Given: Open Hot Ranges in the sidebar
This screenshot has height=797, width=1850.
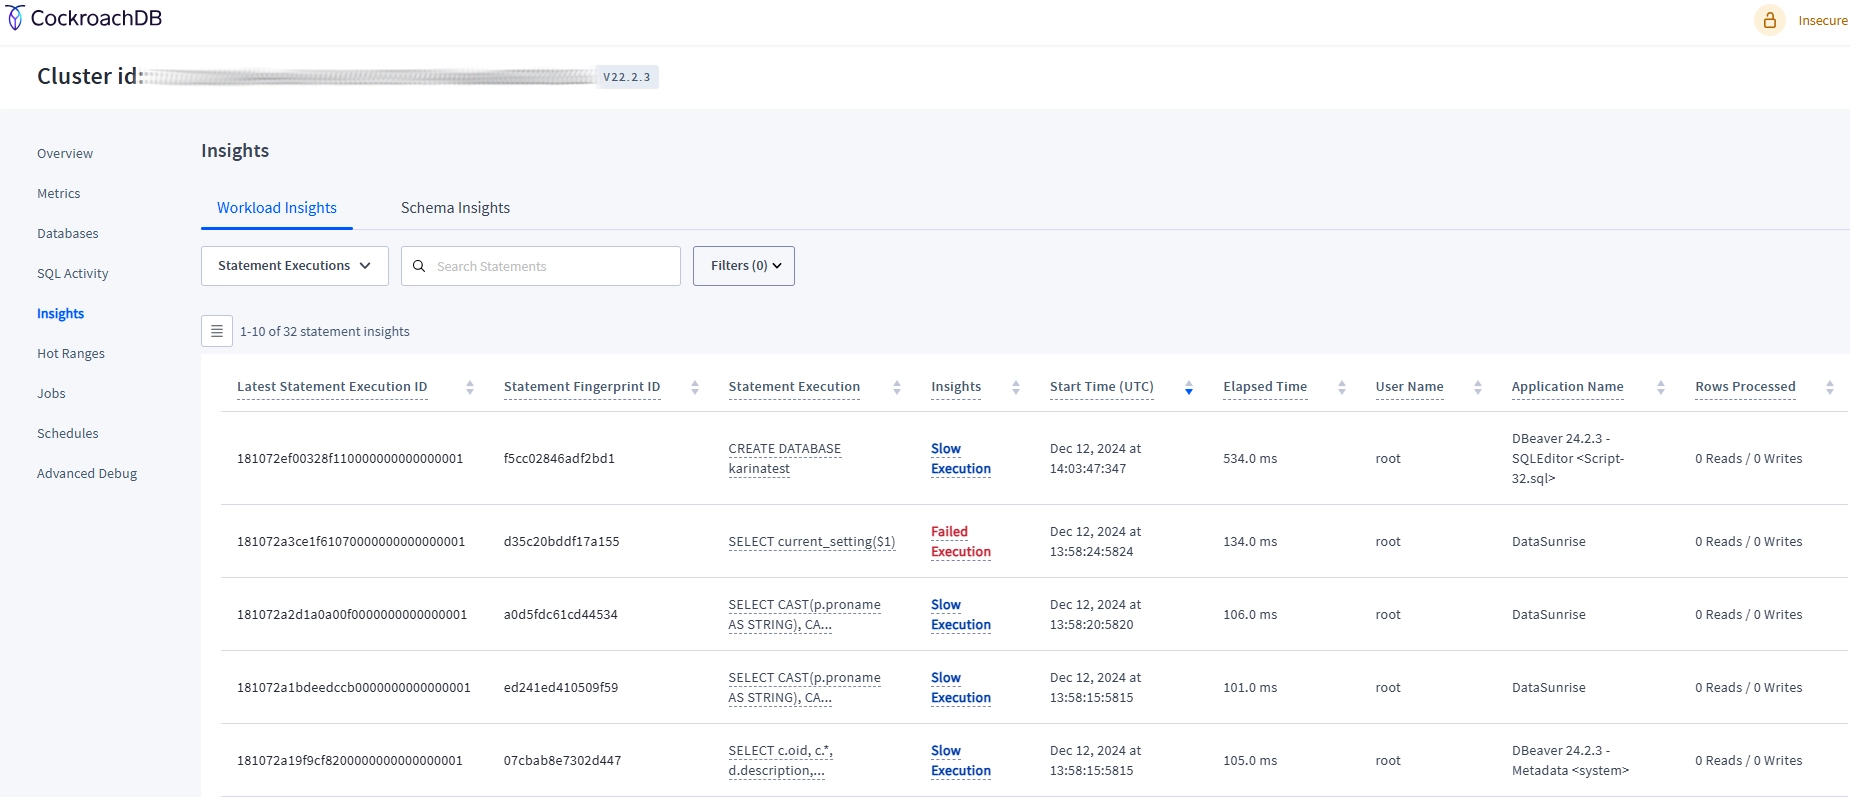Looking at the screenshot, I should [x=71, y=353].
